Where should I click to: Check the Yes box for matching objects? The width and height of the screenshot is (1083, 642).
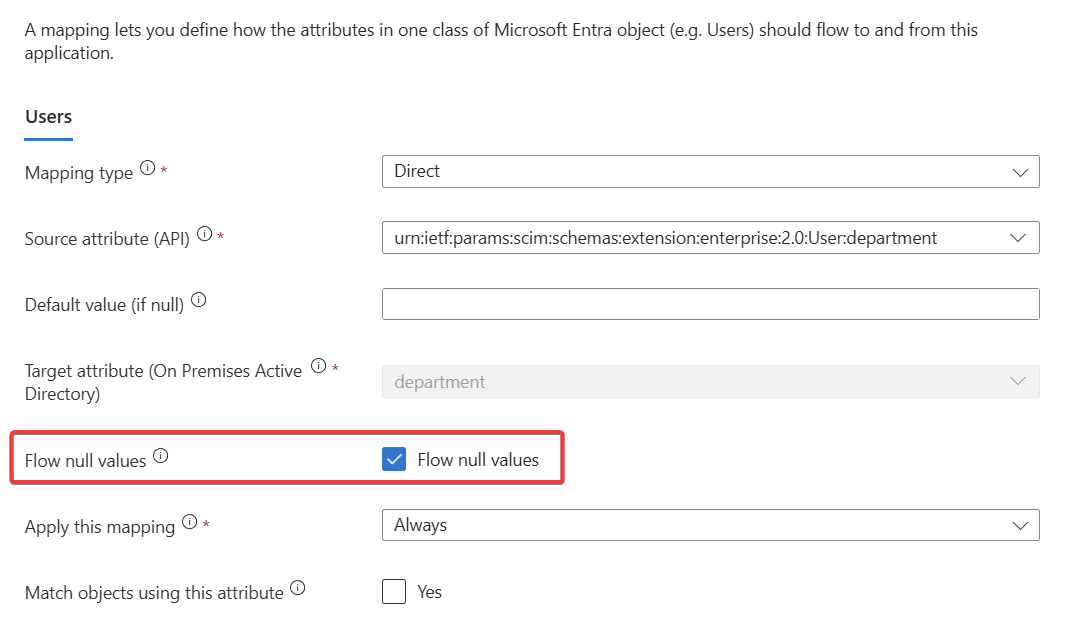click(394, 592)
